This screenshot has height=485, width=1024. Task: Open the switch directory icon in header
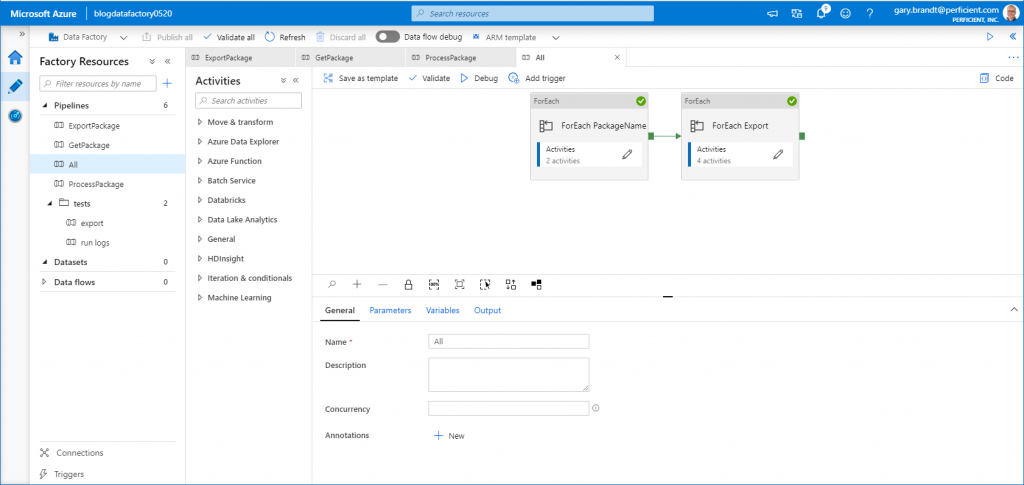tap(796, 13)
